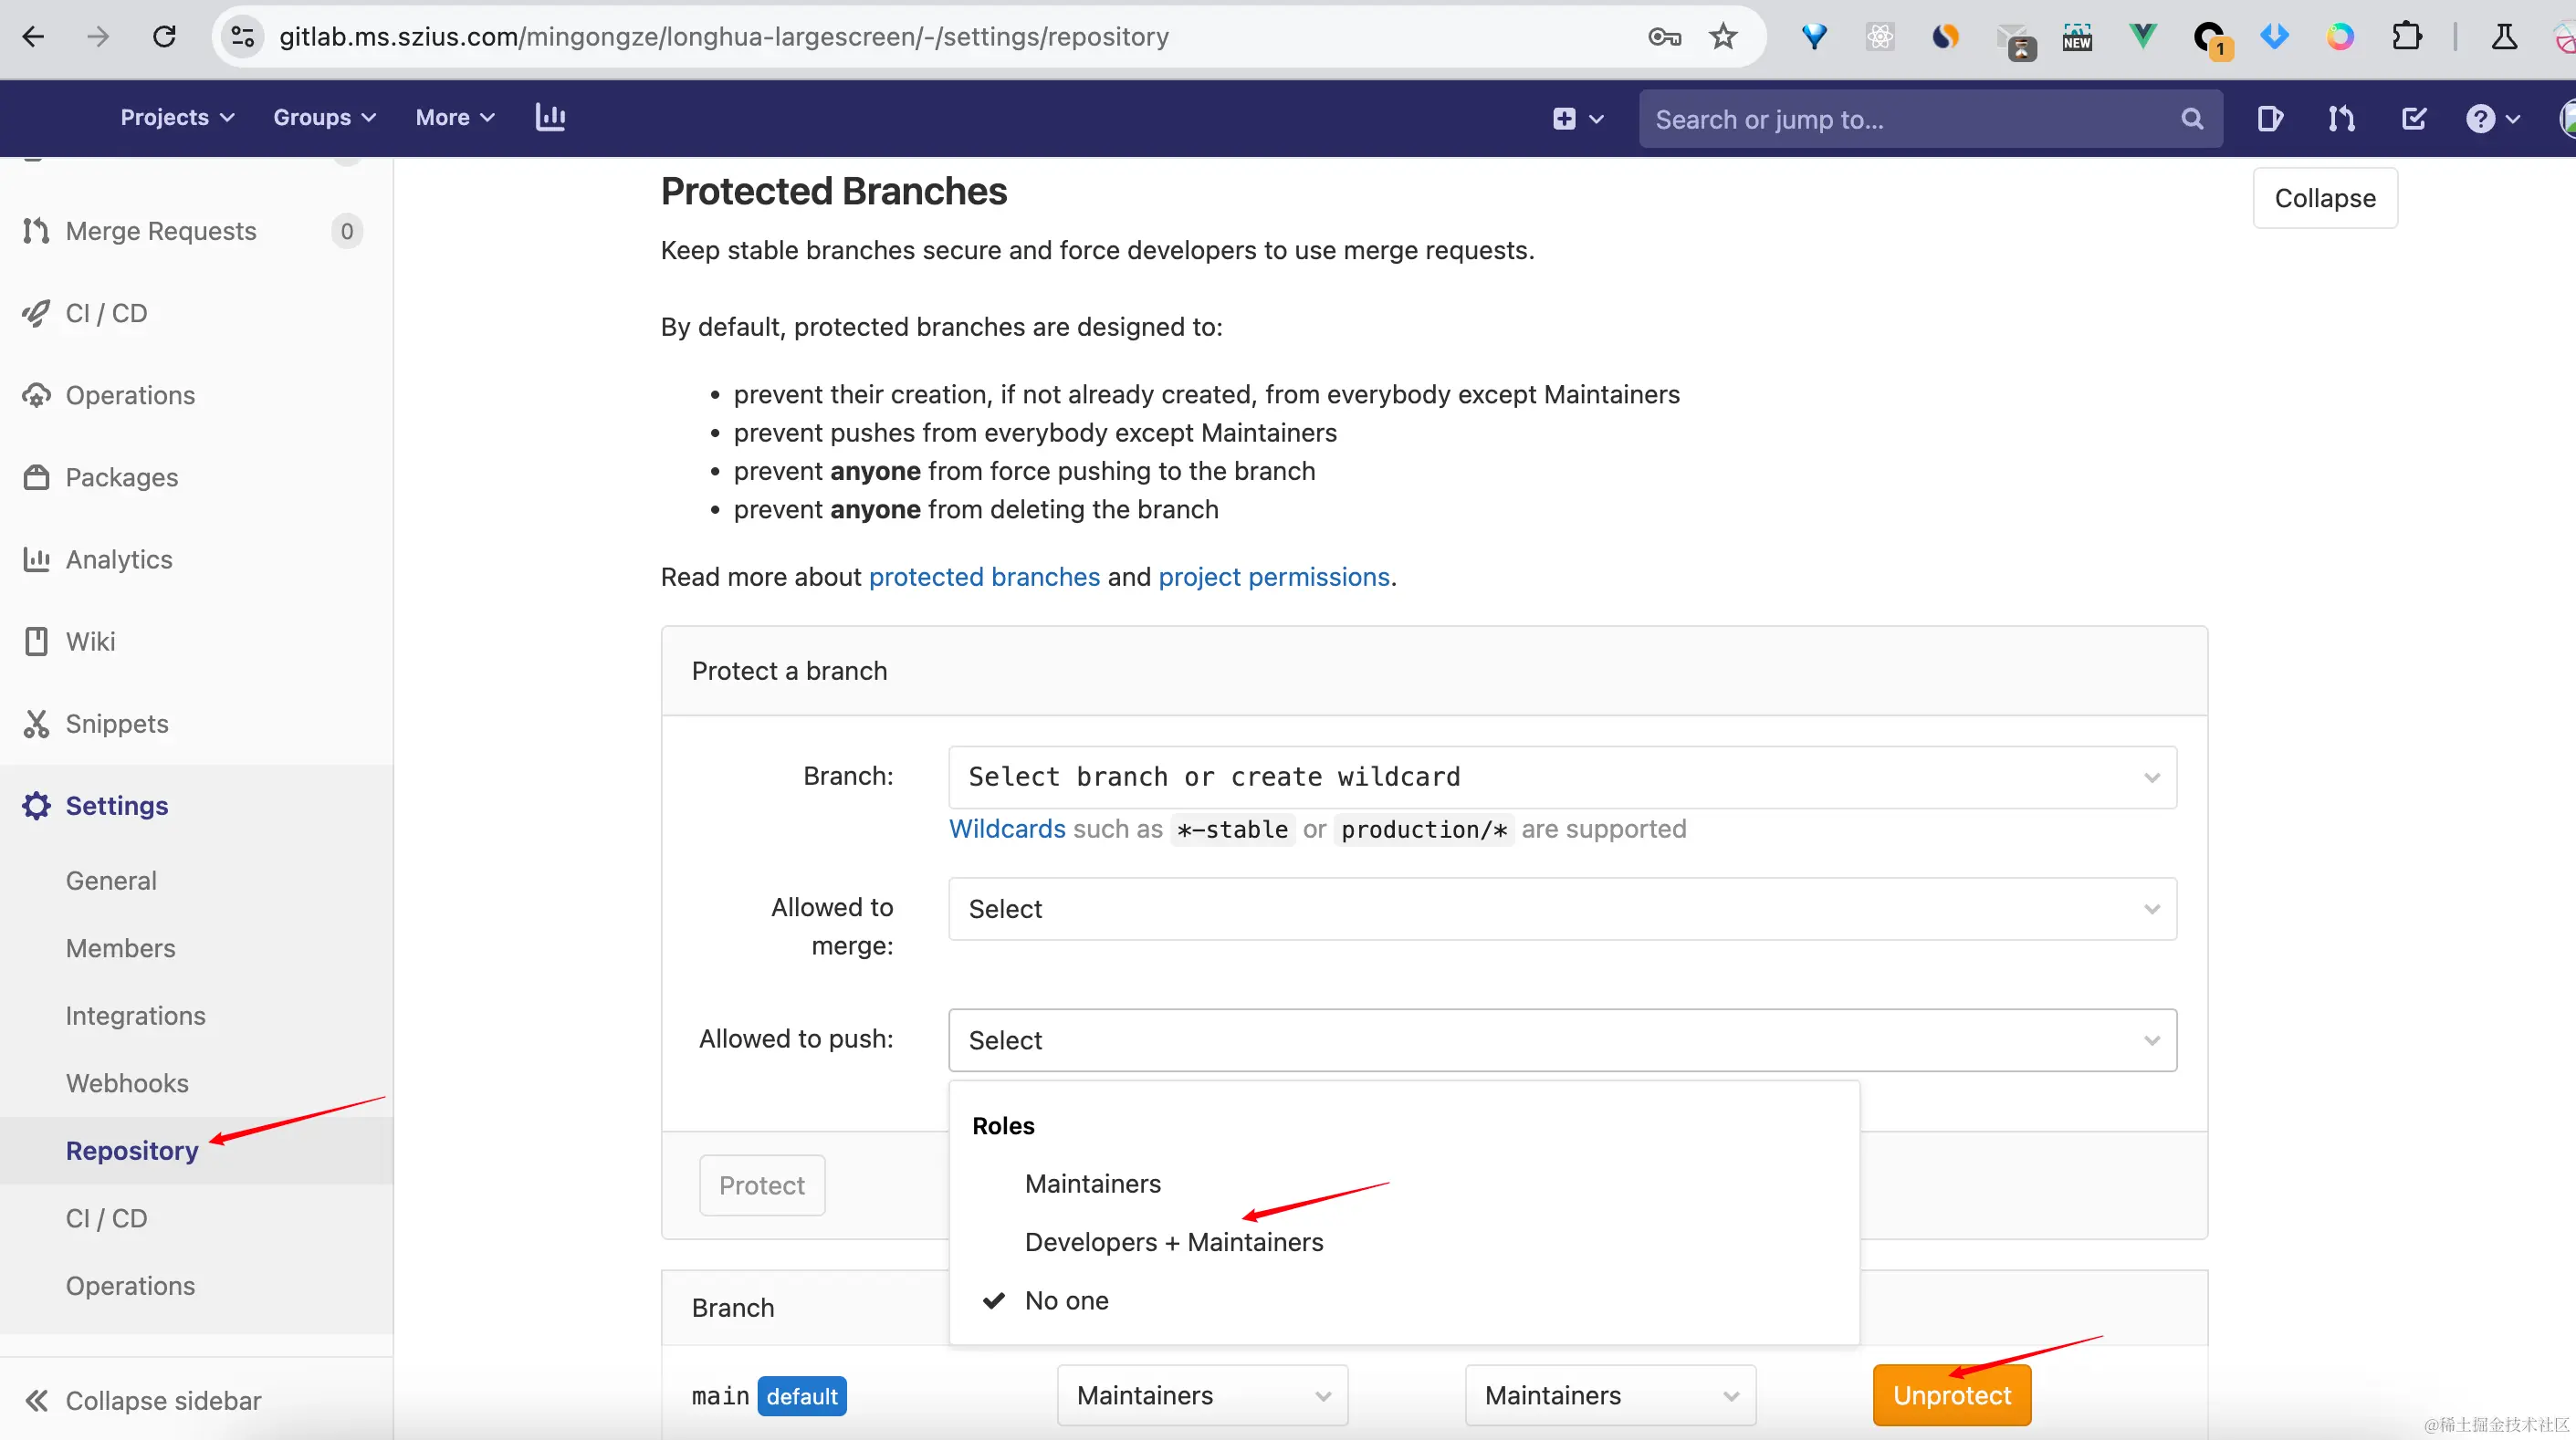Image resolution: width=2576 pixels, height=1440 pixels.
Task: Open the merge requests icon in navbar
Action: tap(2341, 119)
